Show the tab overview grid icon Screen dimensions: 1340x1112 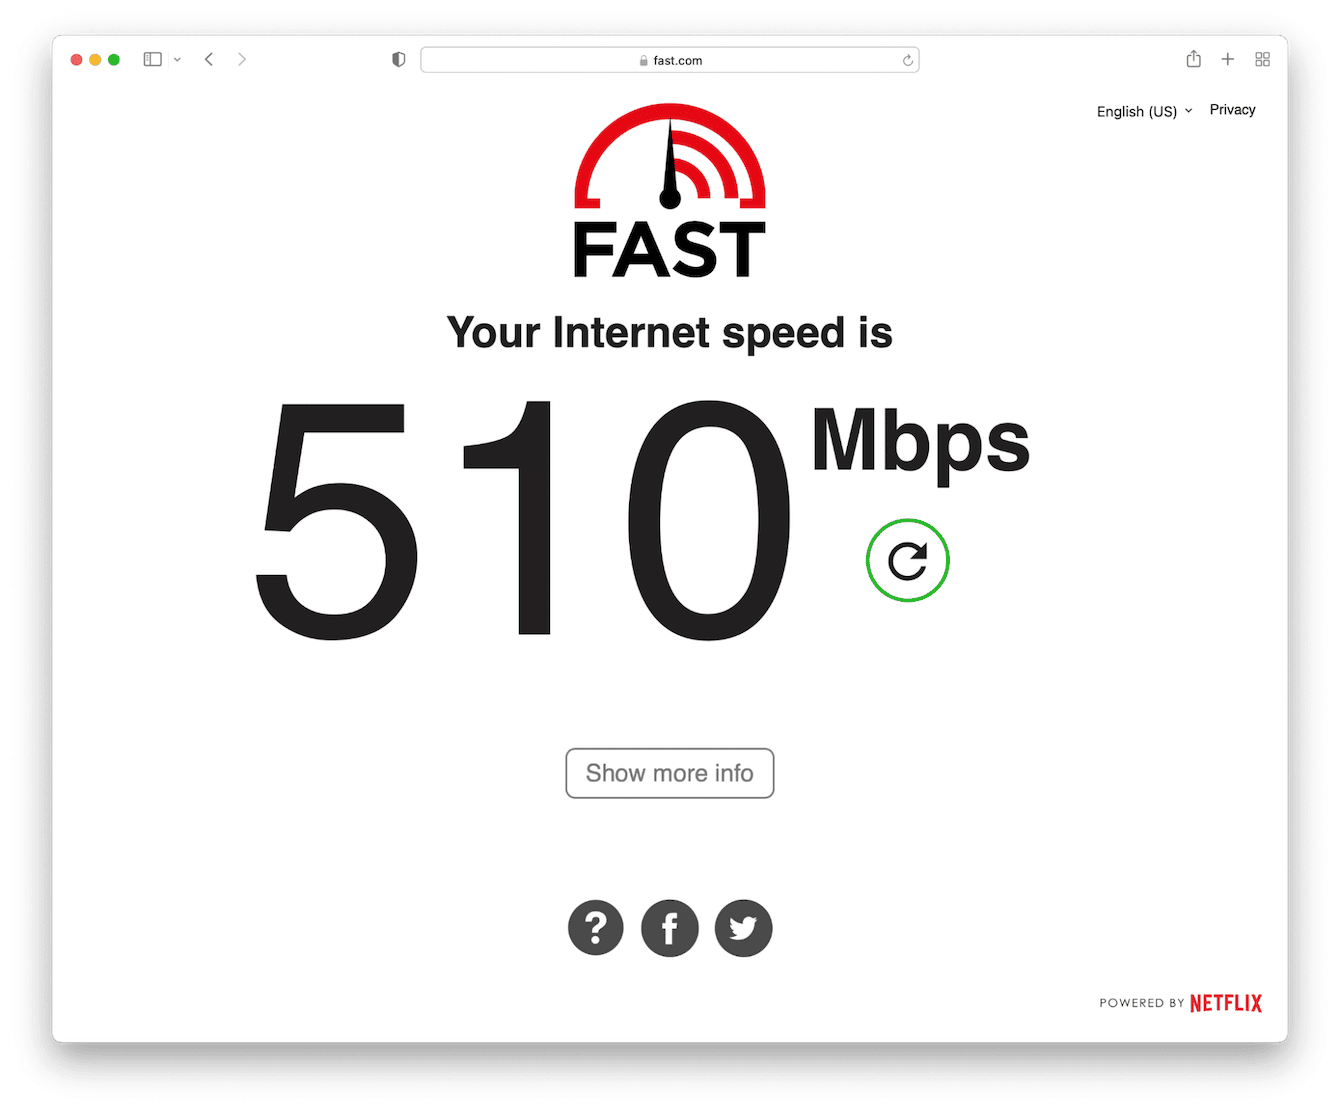click(x=1263, y=60)
